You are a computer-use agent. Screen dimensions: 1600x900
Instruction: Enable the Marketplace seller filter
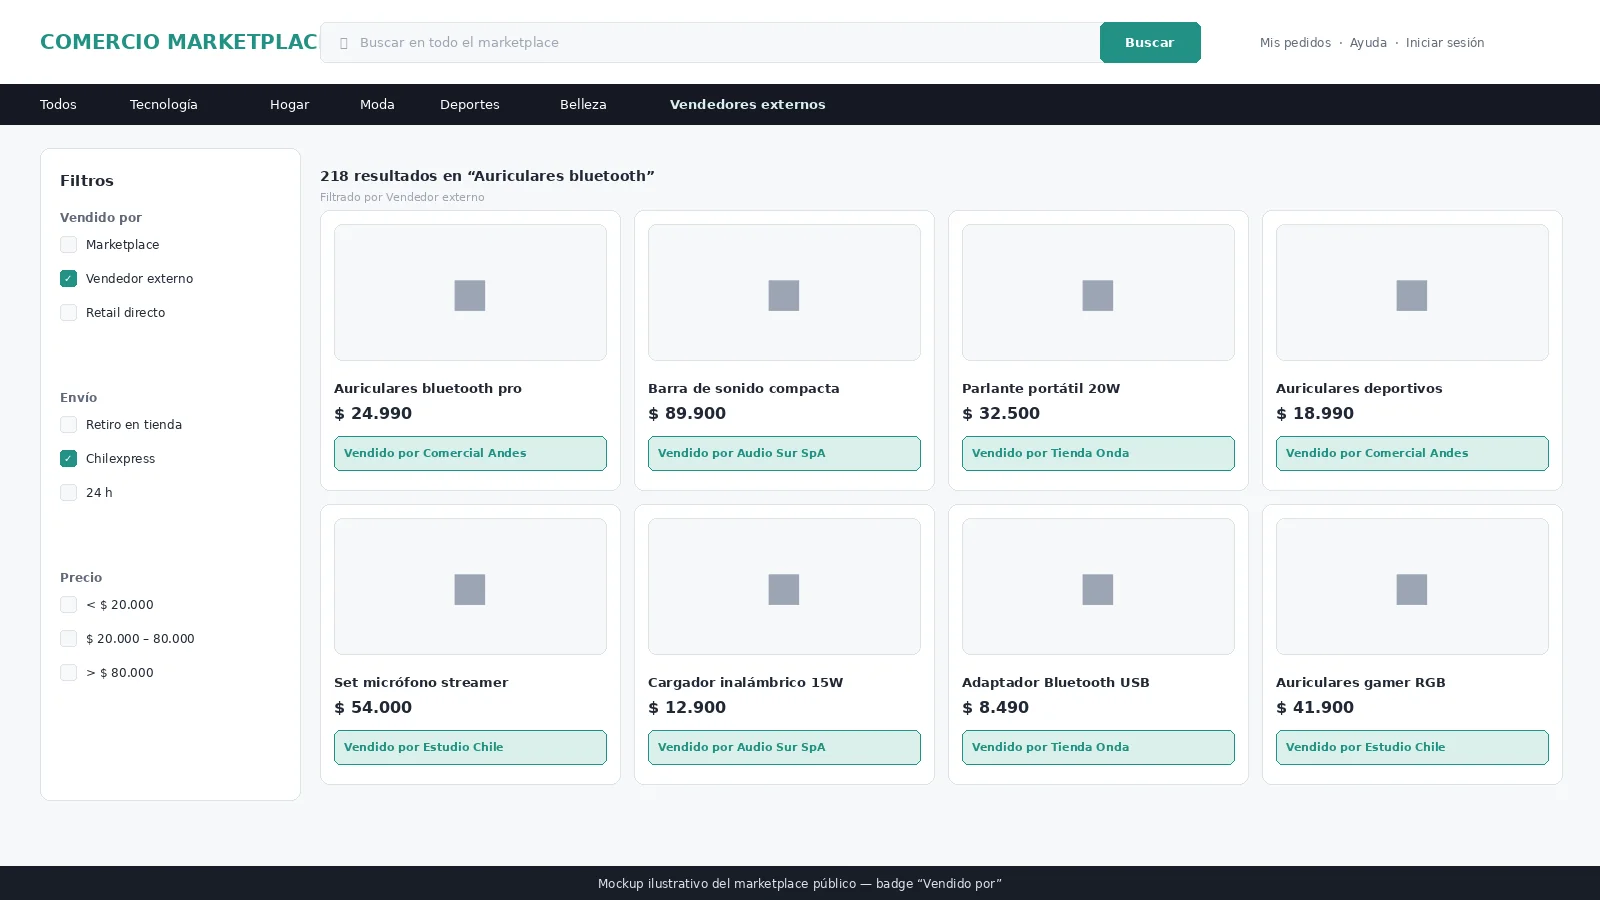[68, 245]
